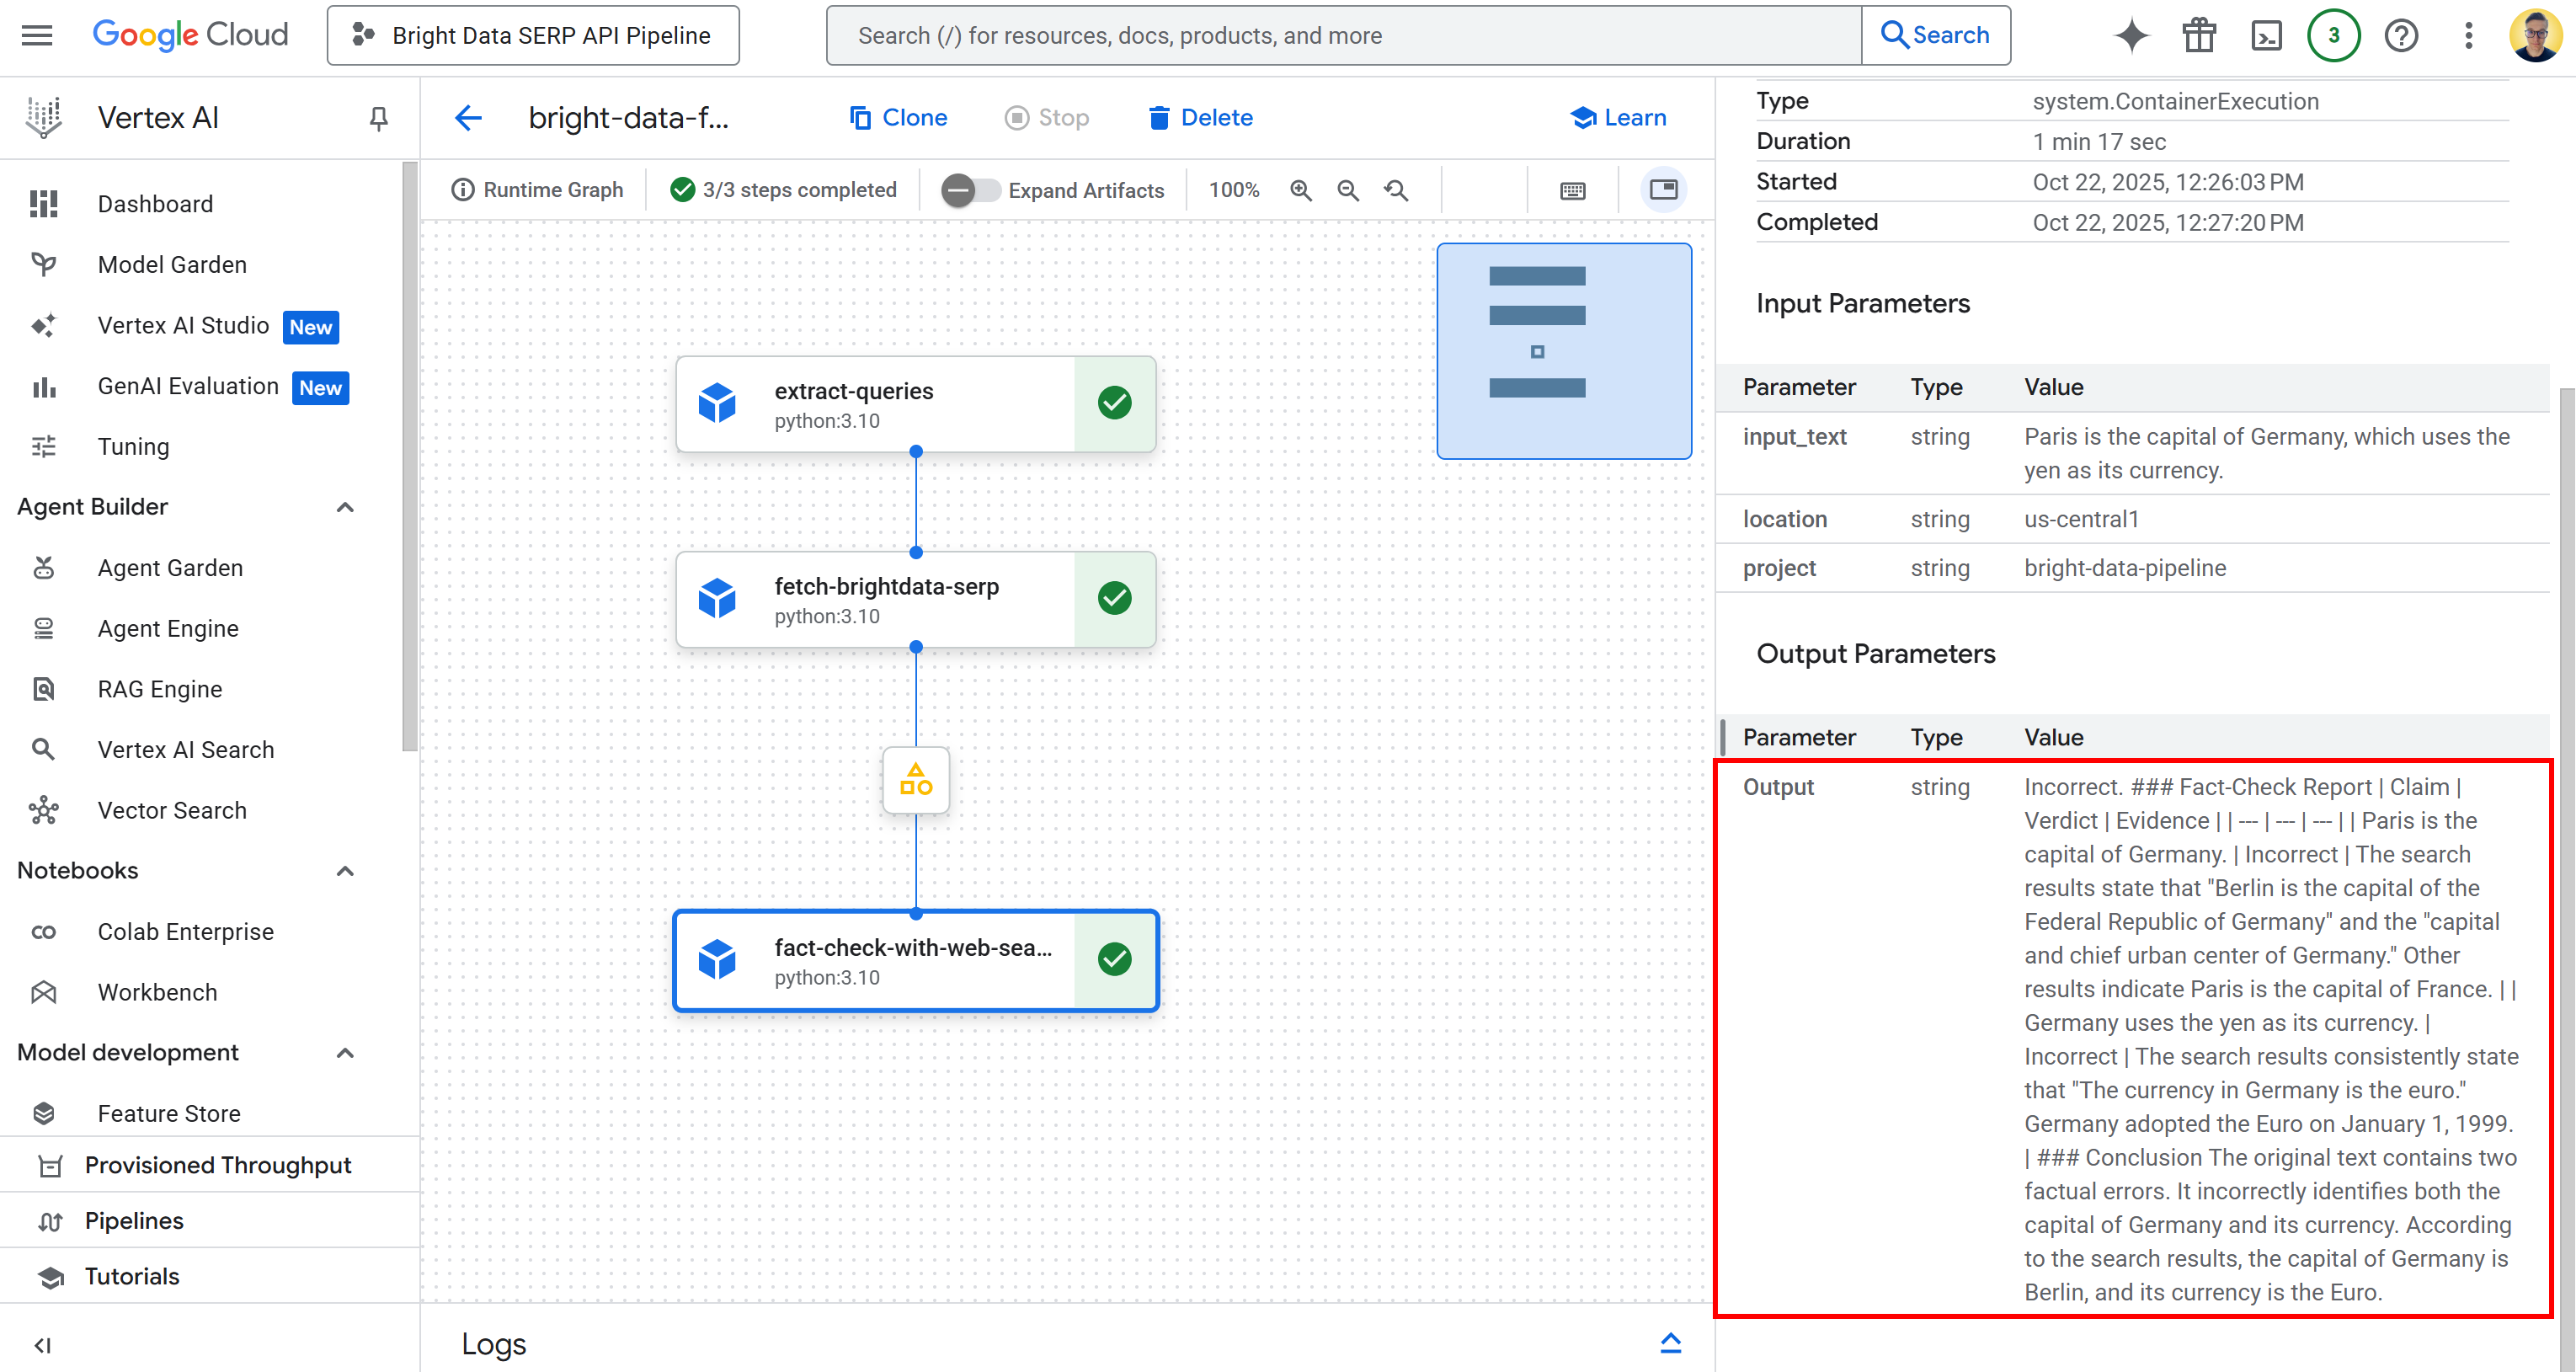Click the zoom in magnifier icon
This screenshot has width=2576, height=1372.
tap(1300, 190)
